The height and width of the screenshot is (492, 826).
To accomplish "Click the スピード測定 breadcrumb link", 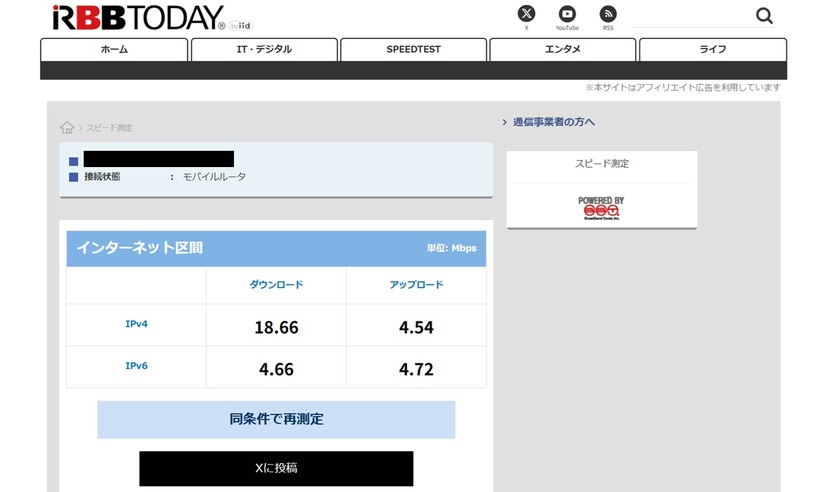I will 109,128.
